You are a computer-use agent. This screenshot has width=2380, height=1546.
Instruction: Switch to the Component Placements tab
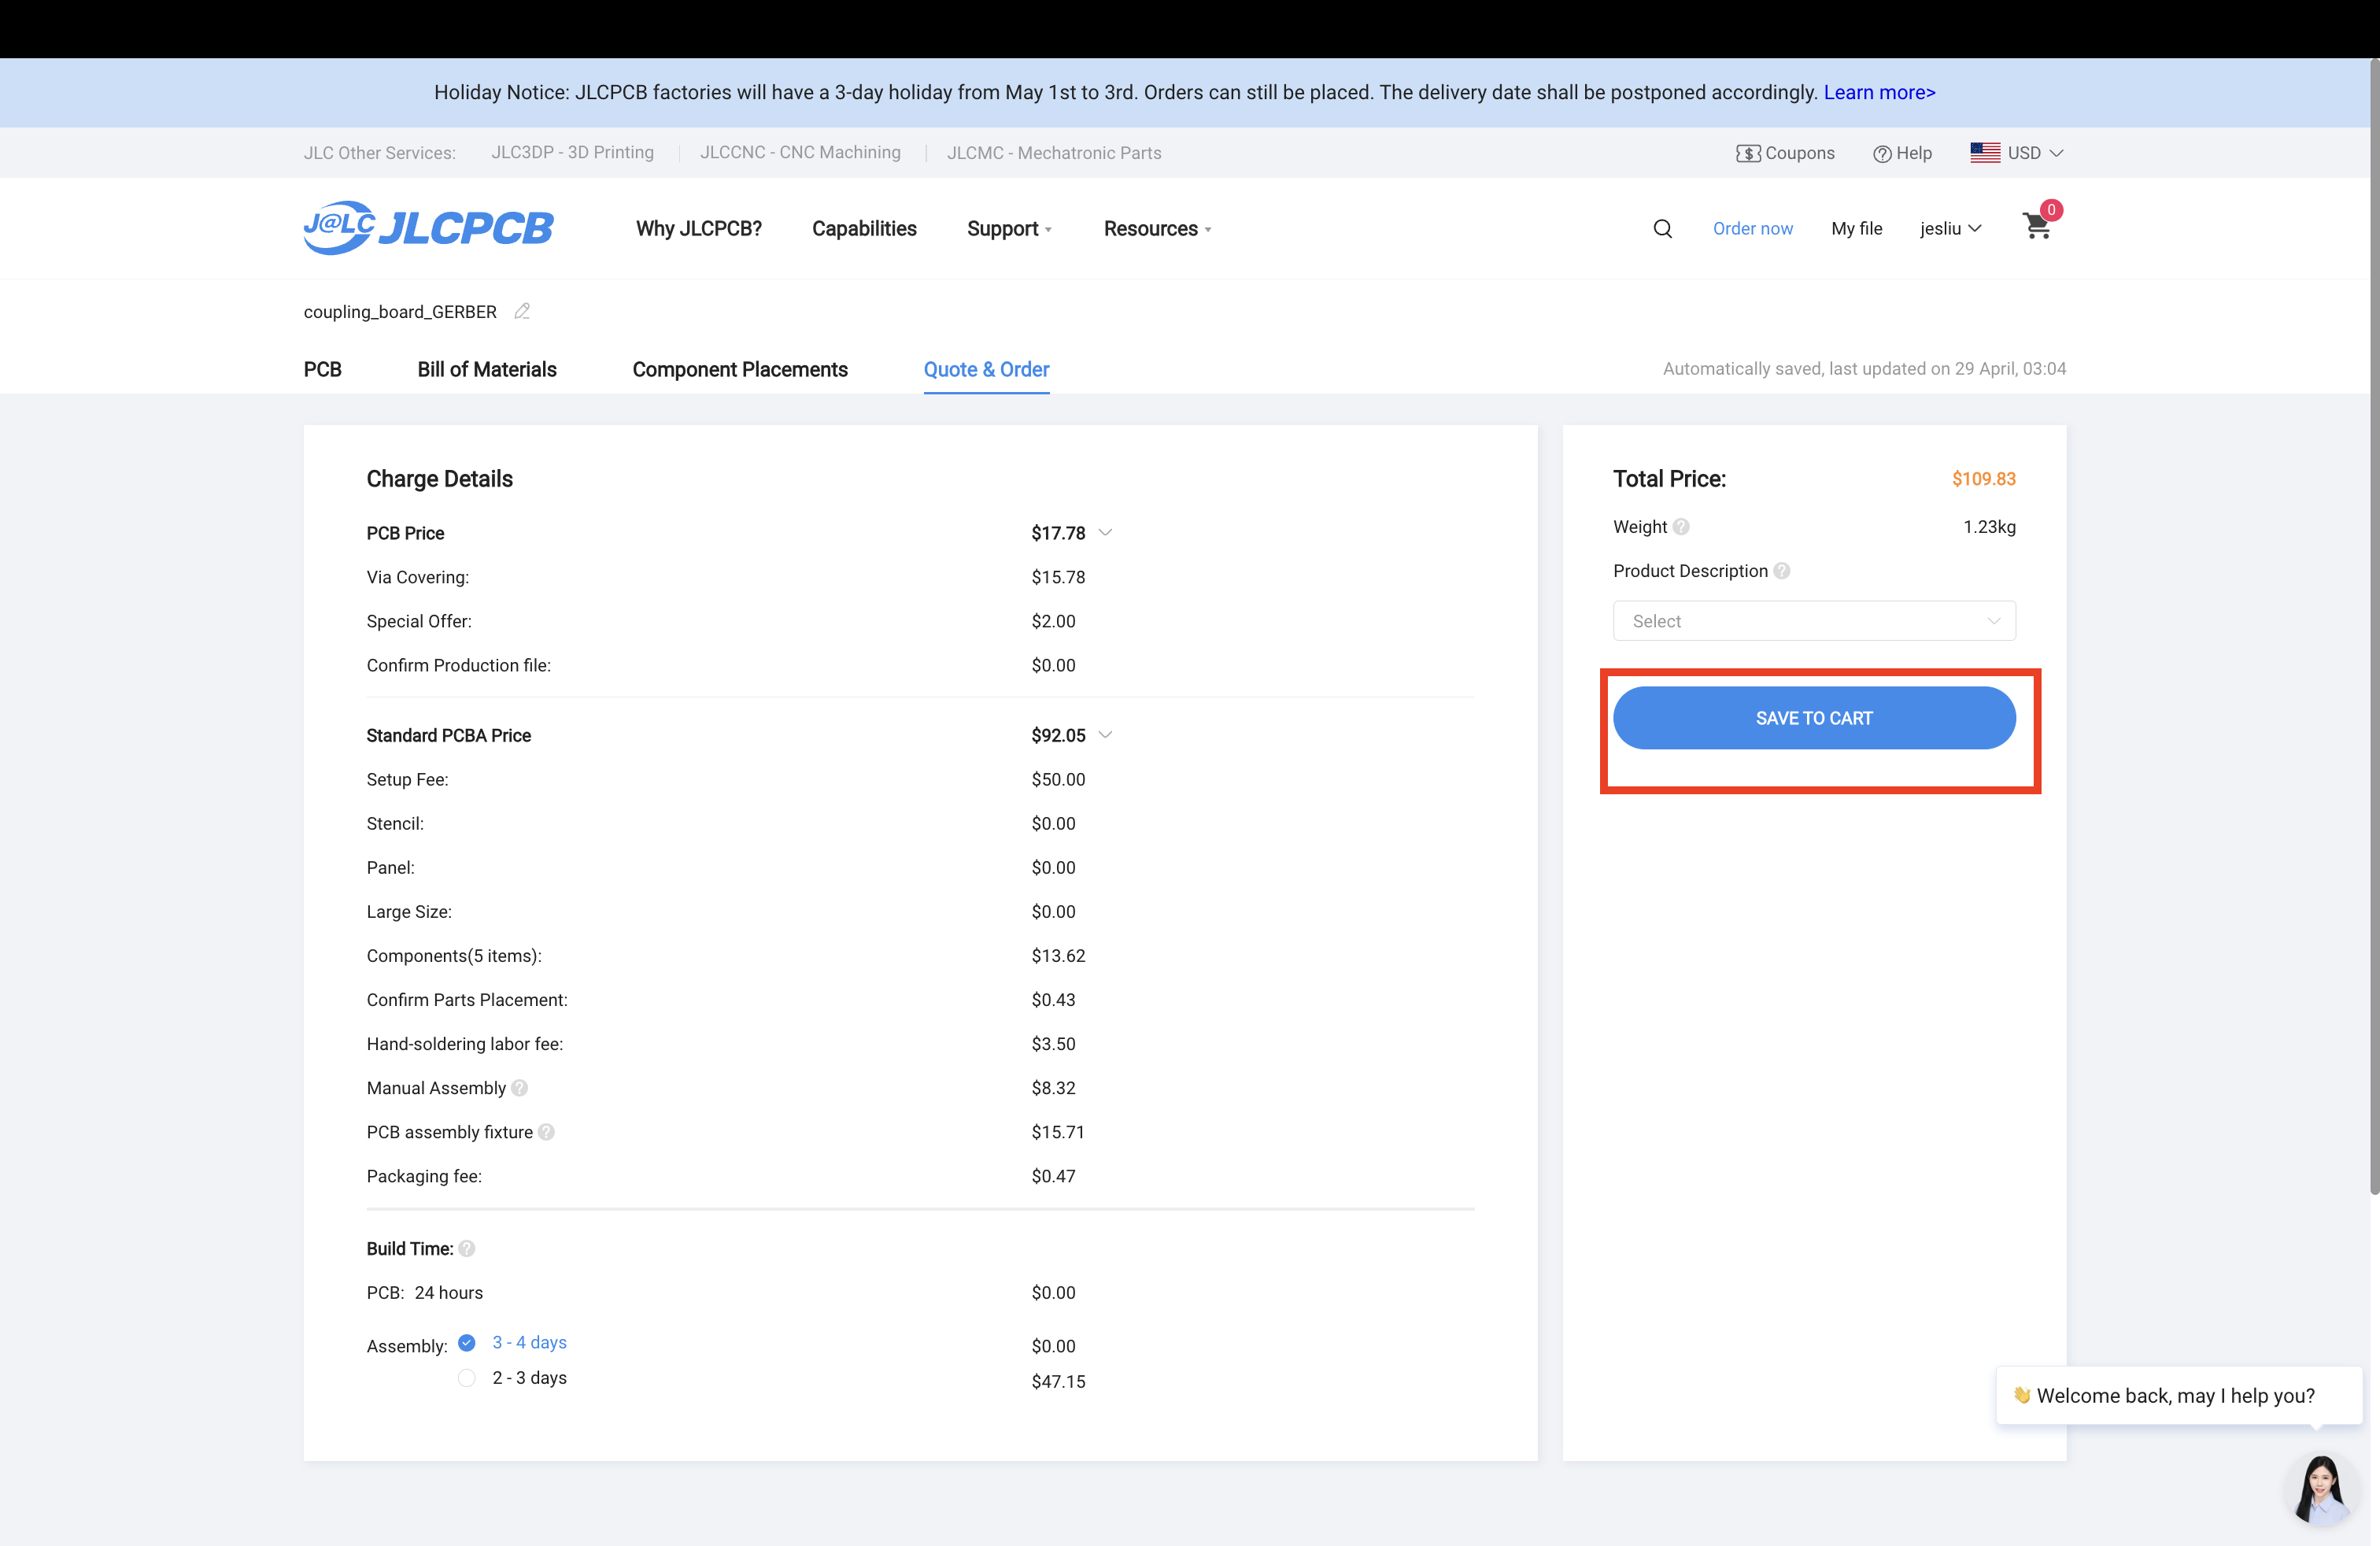tap(740, 369)
